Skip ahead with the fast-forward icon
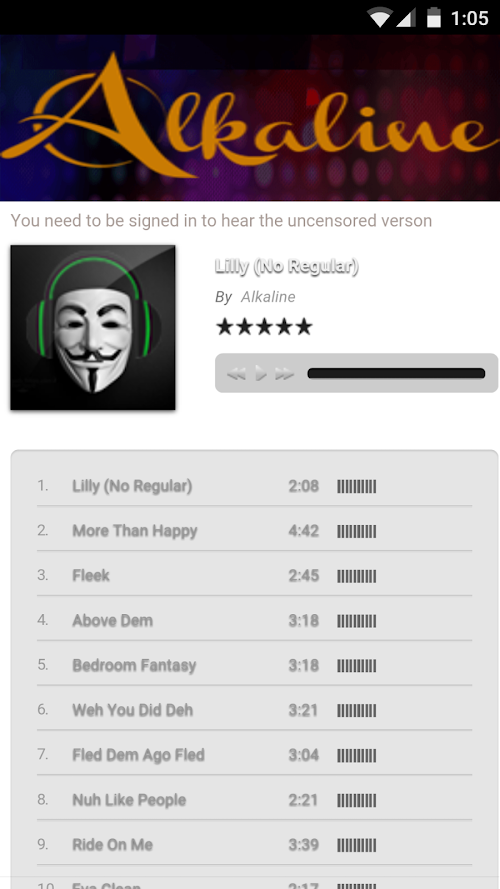The image size is (500, 889). (285, 373)
